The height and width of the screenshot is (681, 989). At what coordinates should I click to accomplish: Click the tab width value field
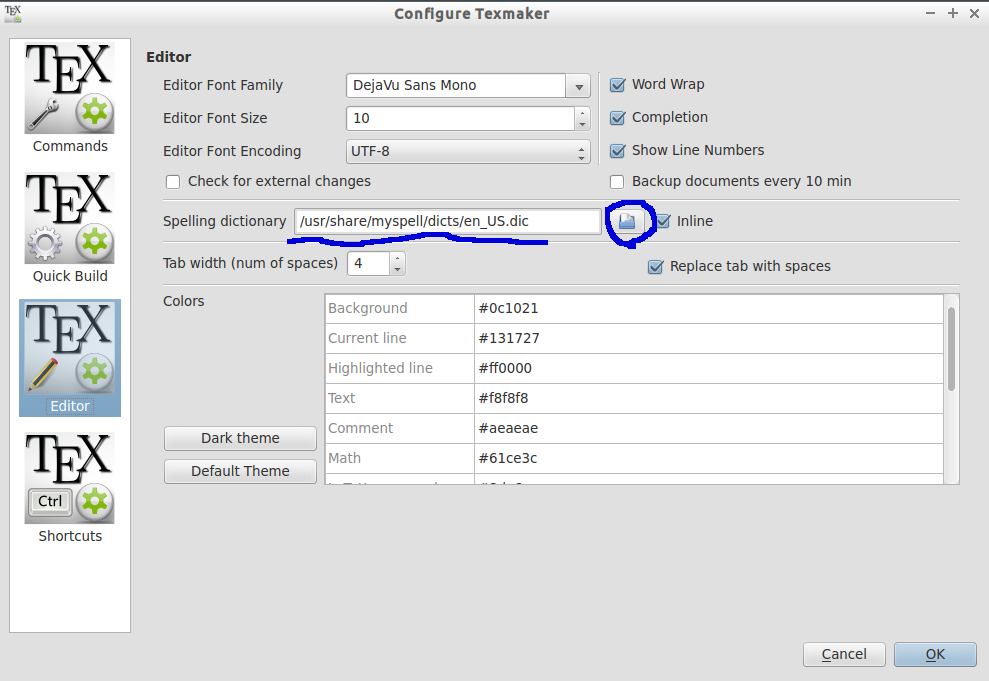point(369,264)
